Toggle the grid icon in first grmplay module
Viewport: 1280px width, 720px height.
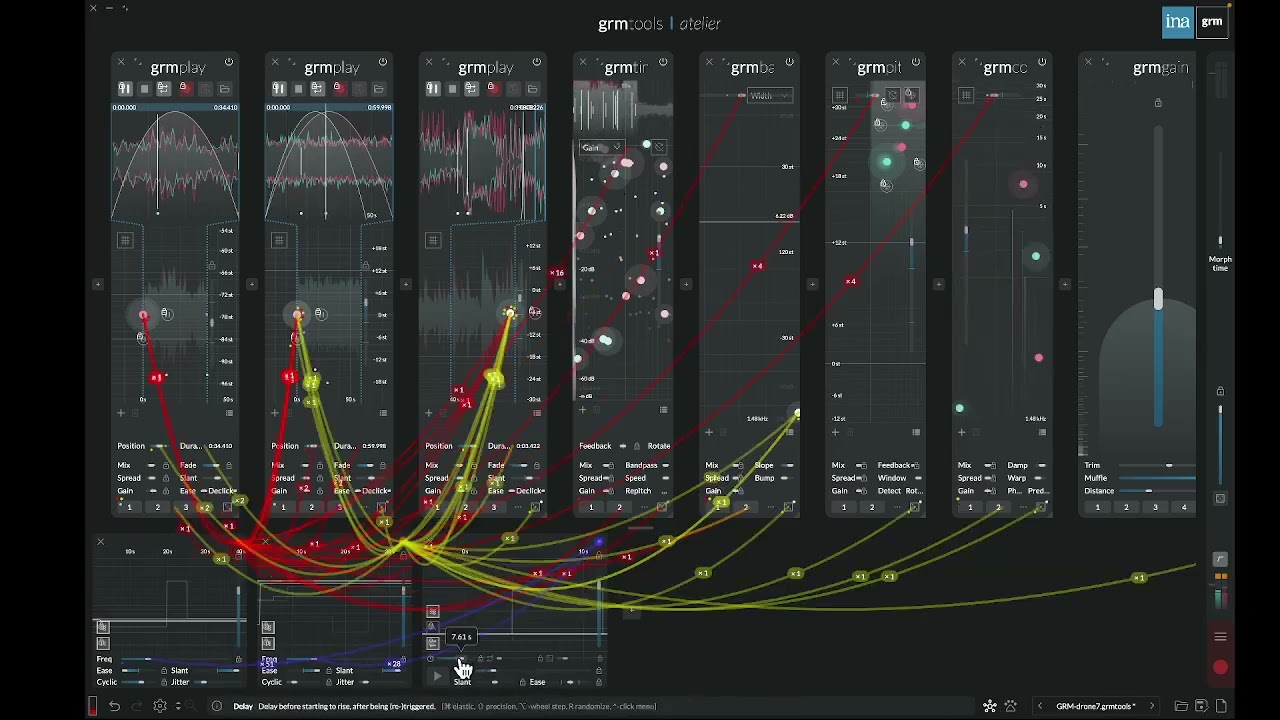[125, 240]
